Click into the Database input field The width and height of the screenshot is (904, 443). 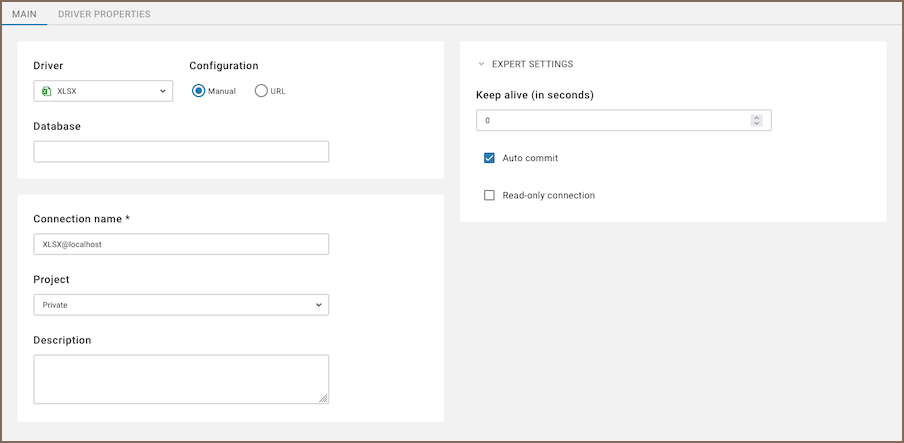click(x=181, y=152)
